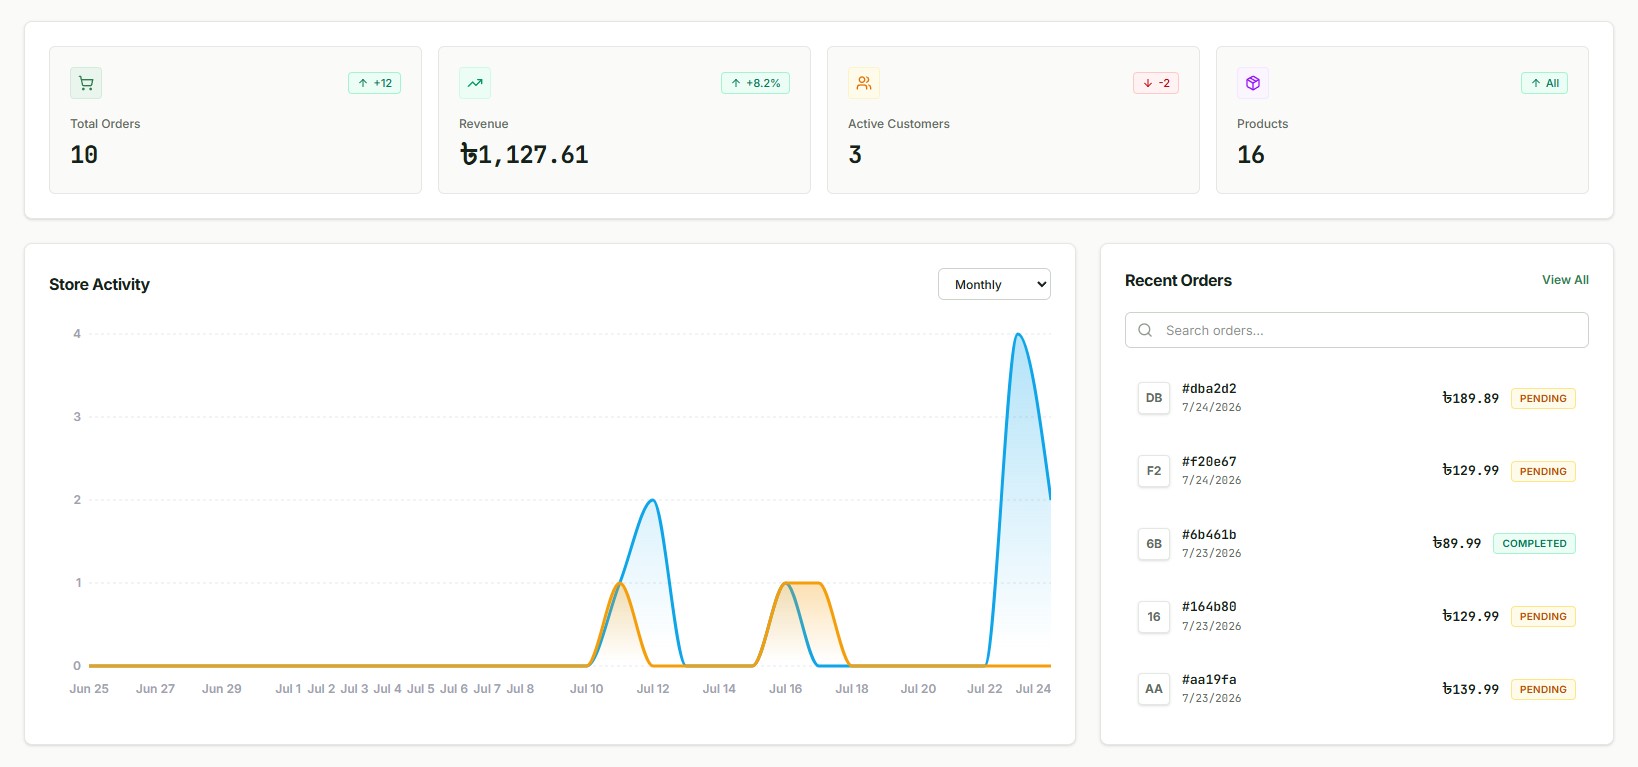
Task: Focus the Search orders field
Action: point(1356,330)
